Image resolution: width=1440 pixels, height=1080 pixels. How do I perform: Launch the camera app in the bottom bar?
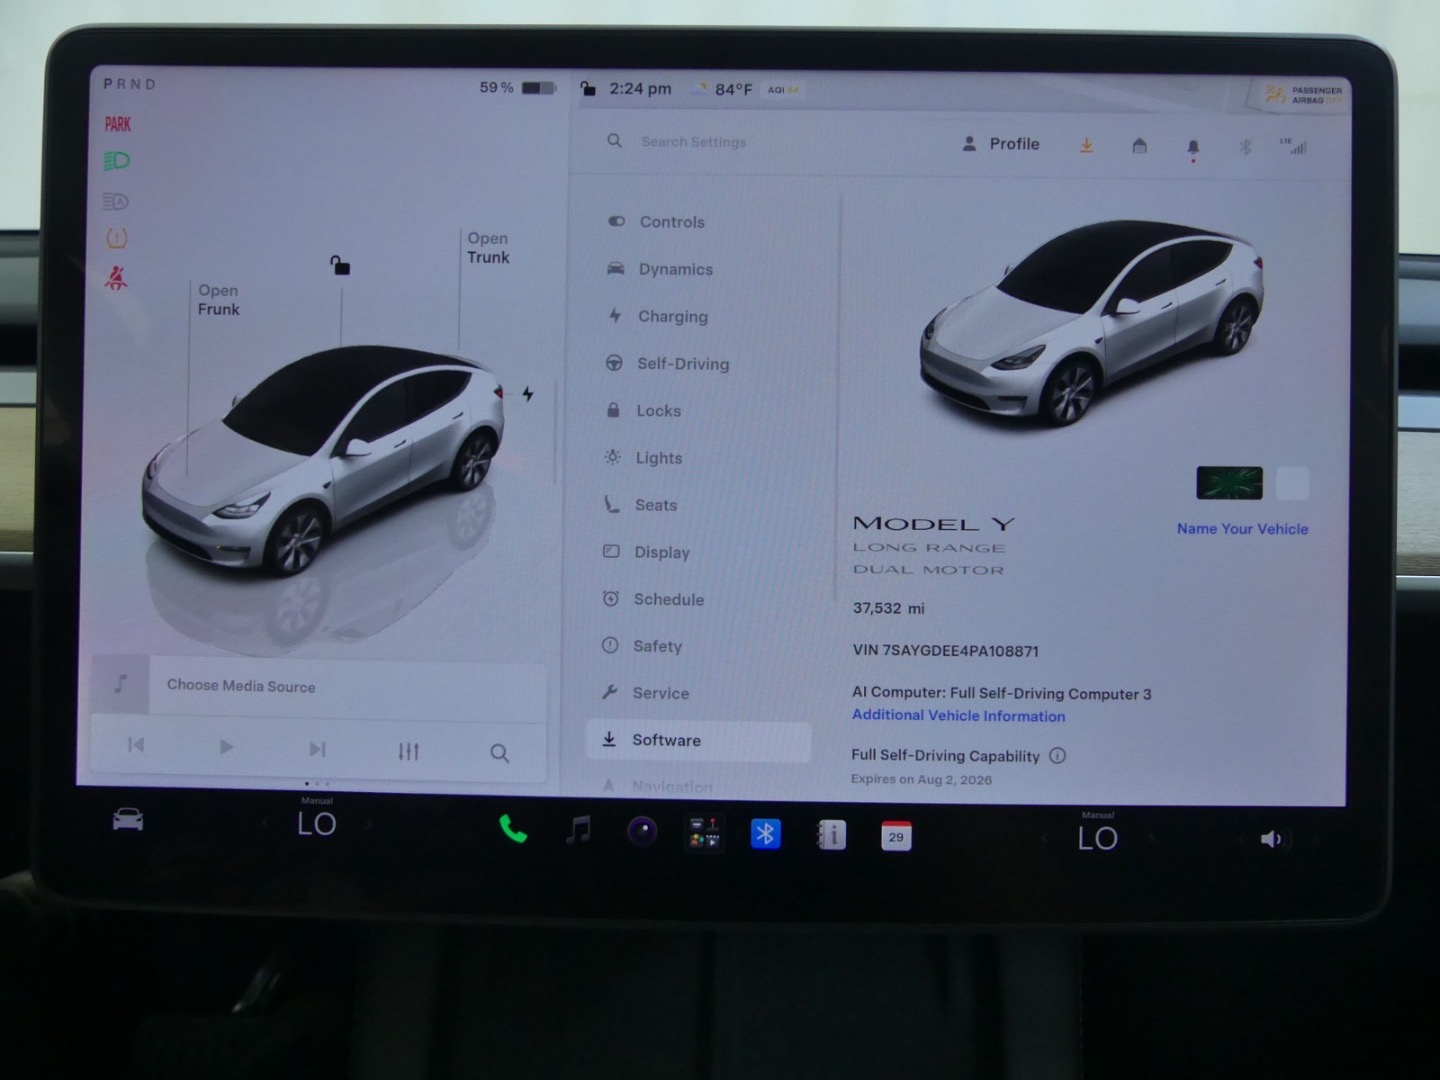click(642, 831)
